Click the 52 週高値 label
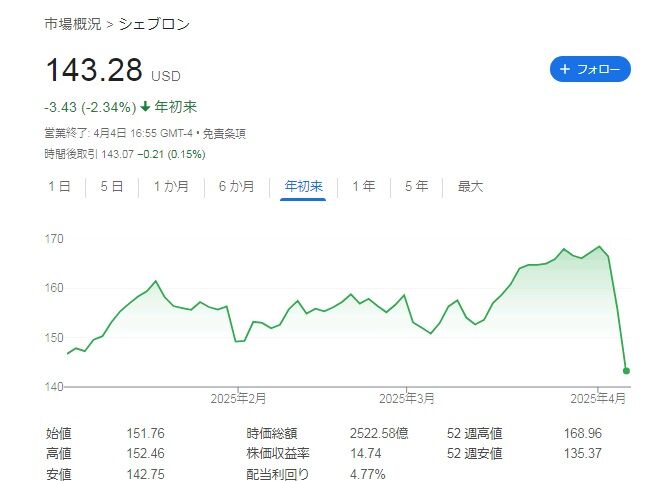The width and height of the screenshot is (648, 481). pyautogui.click(x=474, y=433)
